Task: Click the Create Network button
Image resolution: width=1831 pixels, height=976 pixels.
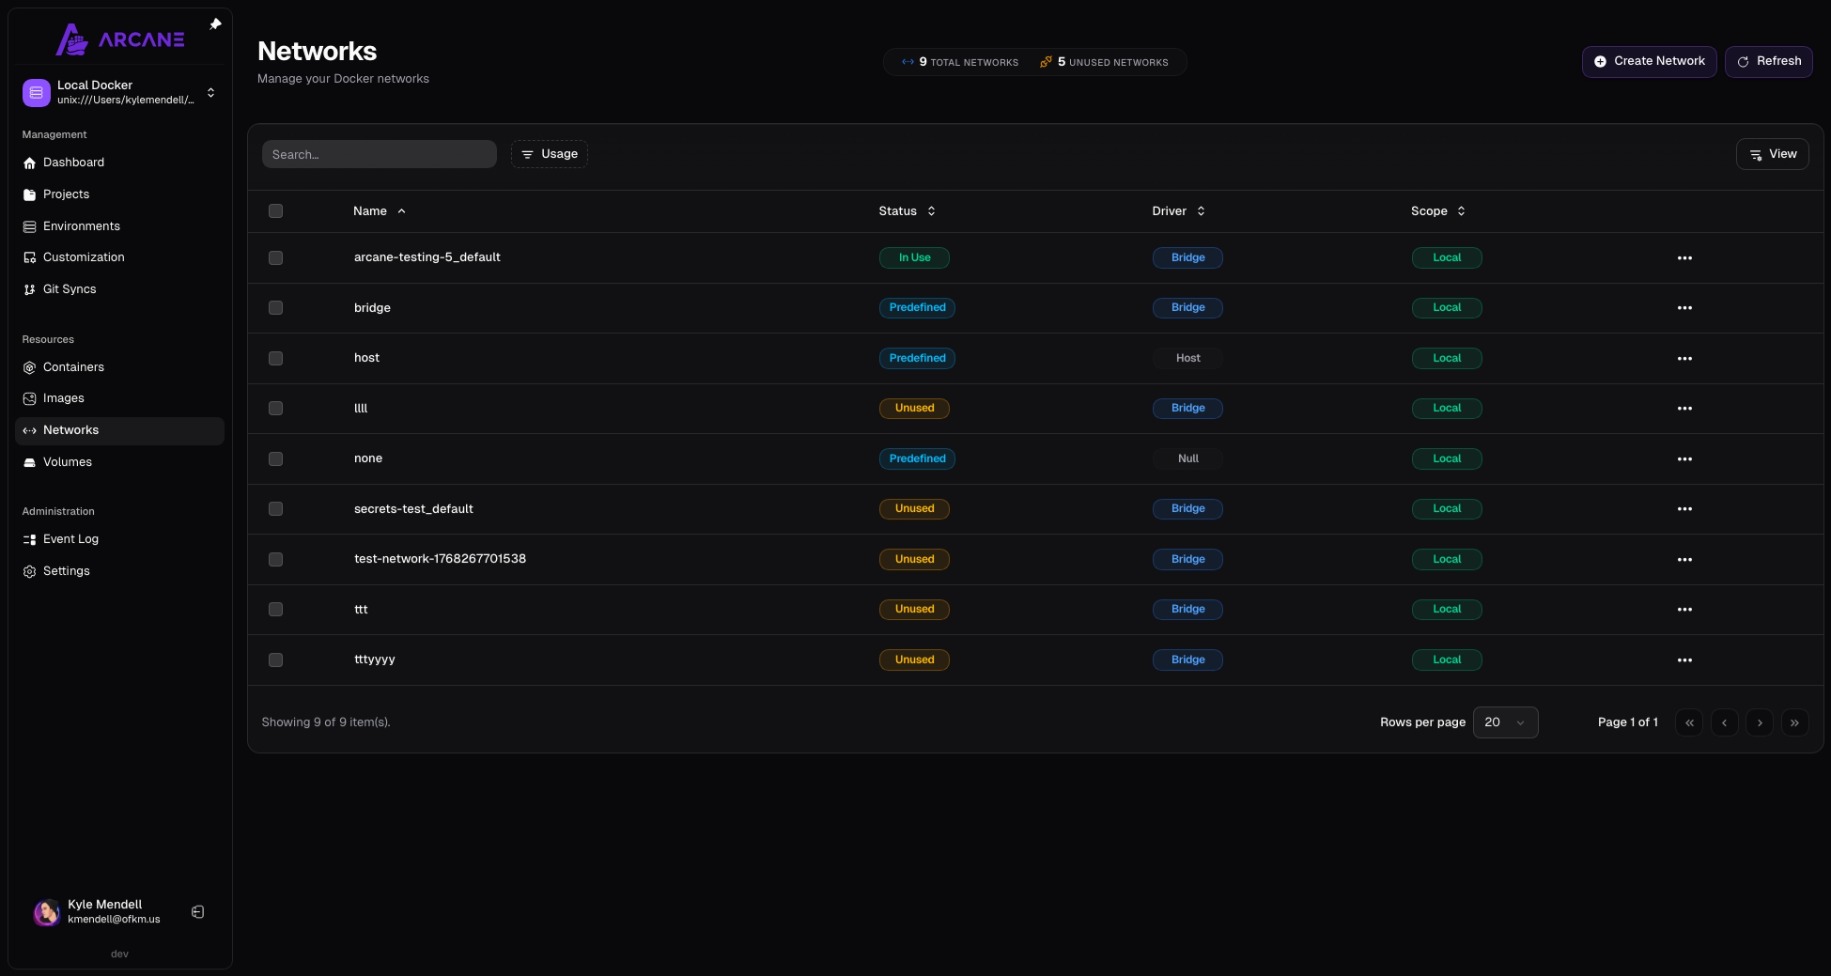Action: 1649,61
